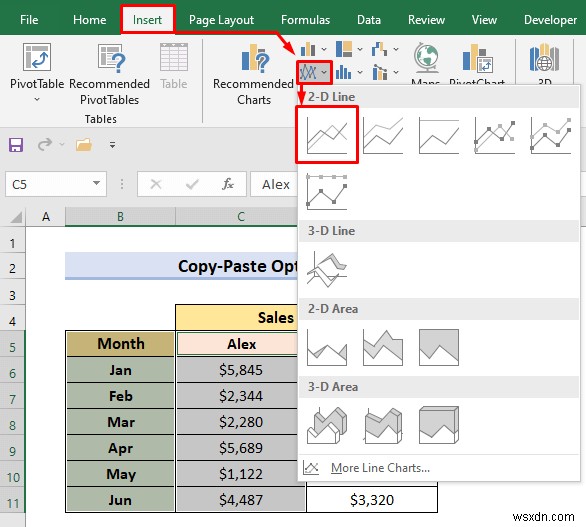Expand the Insert Line or Area Chart dropdown
Viewport: 586px width, 527px height.
(314, 72)
